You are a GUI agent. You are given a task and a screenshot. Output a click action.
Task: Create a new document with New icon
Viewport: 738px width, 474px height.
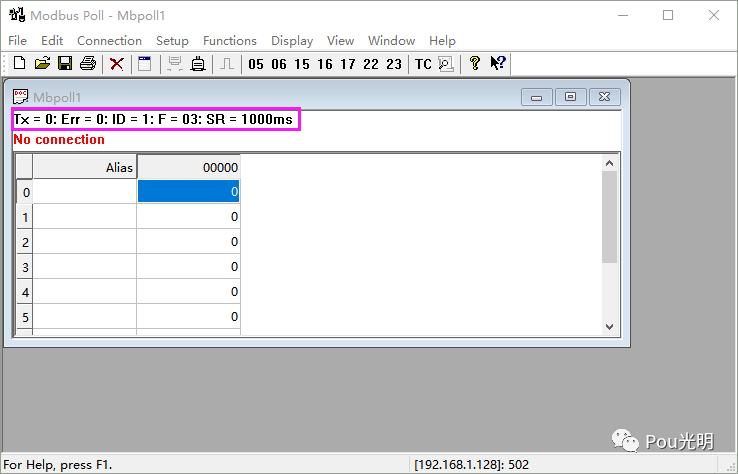click(x=19, y=63)
